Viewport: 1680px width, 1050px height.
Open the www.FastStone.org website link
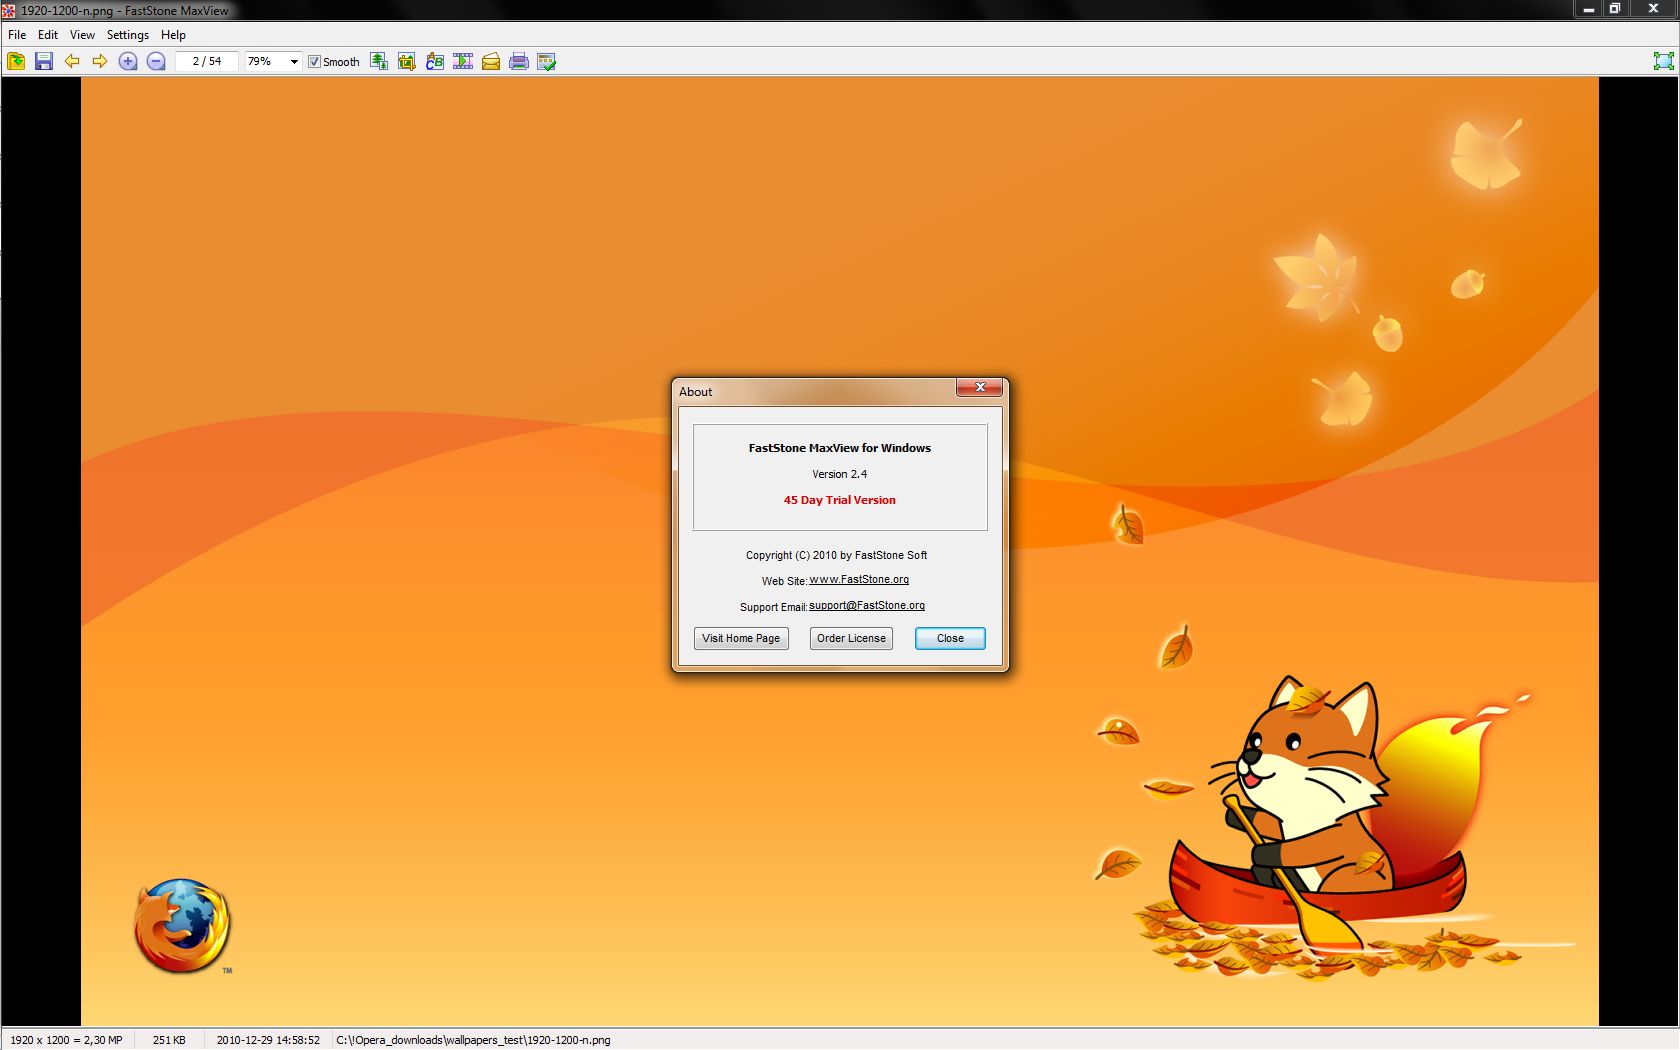pos(859,580)
